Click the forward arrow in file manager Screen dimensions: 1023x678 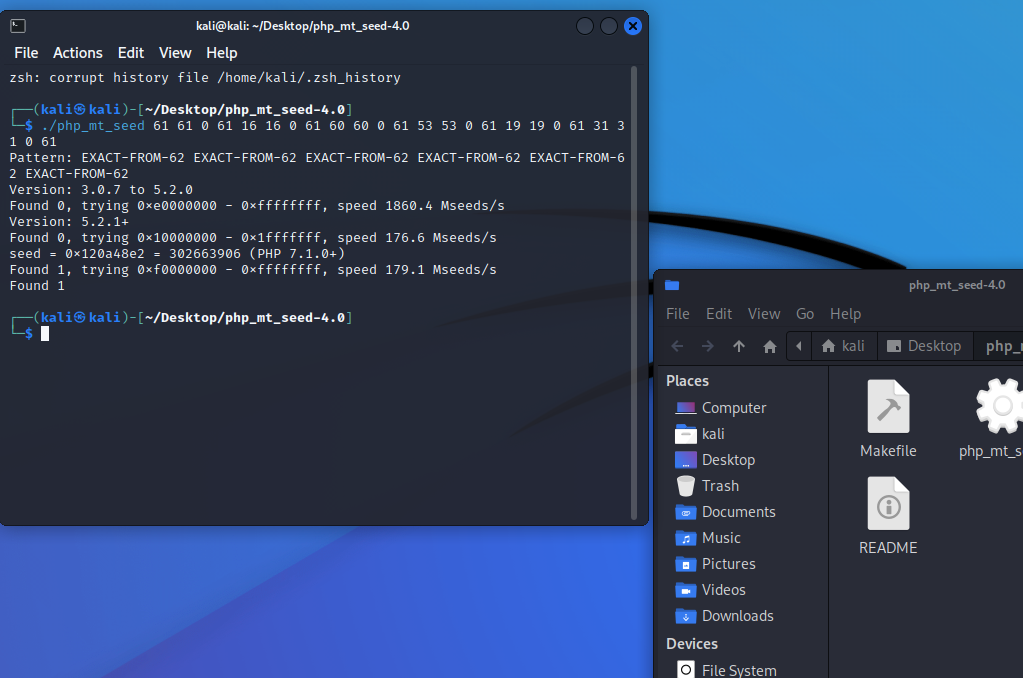tap(707, 346)
